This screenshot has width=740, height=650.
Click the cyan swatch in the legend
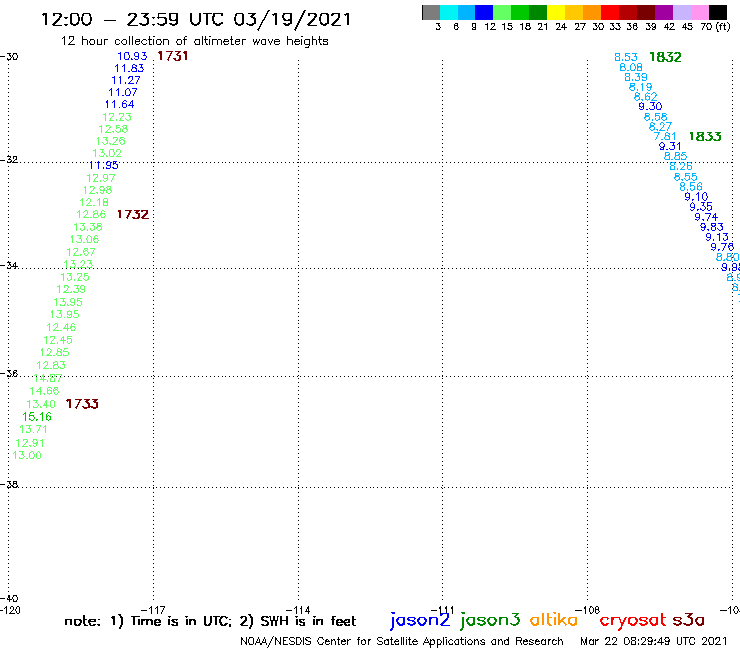click(449, 12)
